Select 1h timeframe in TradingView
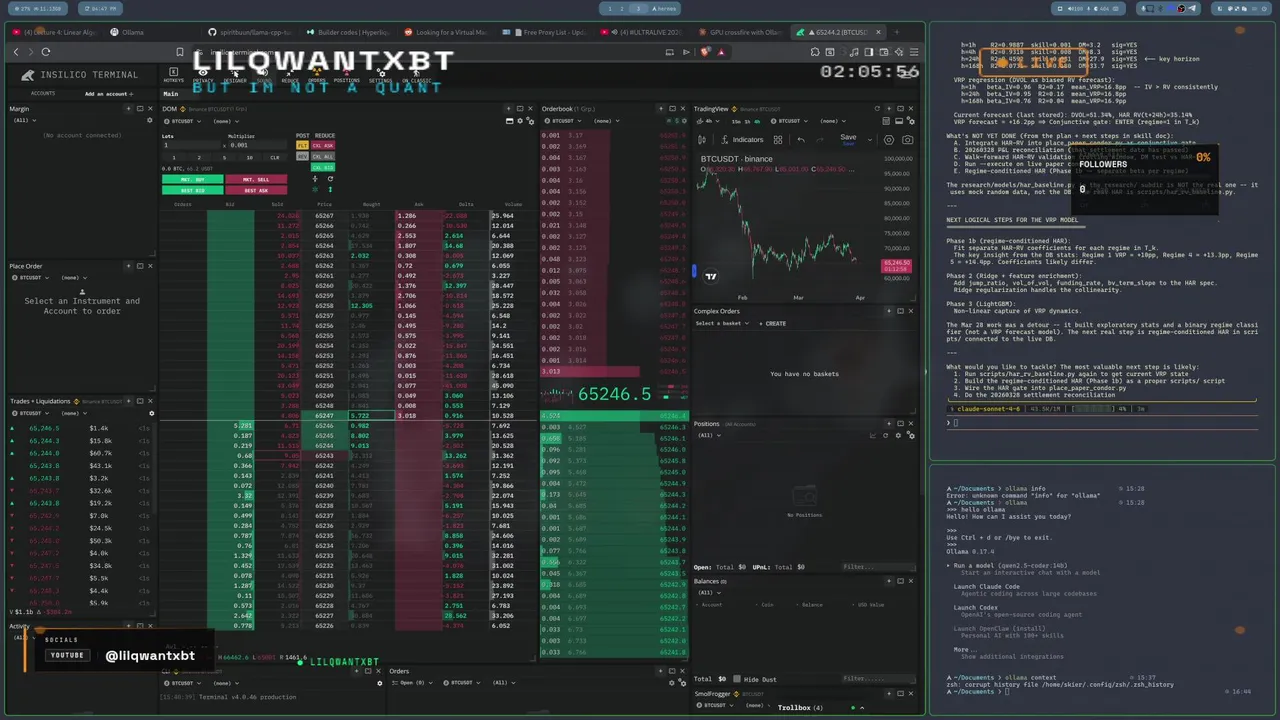 (747, 121)
